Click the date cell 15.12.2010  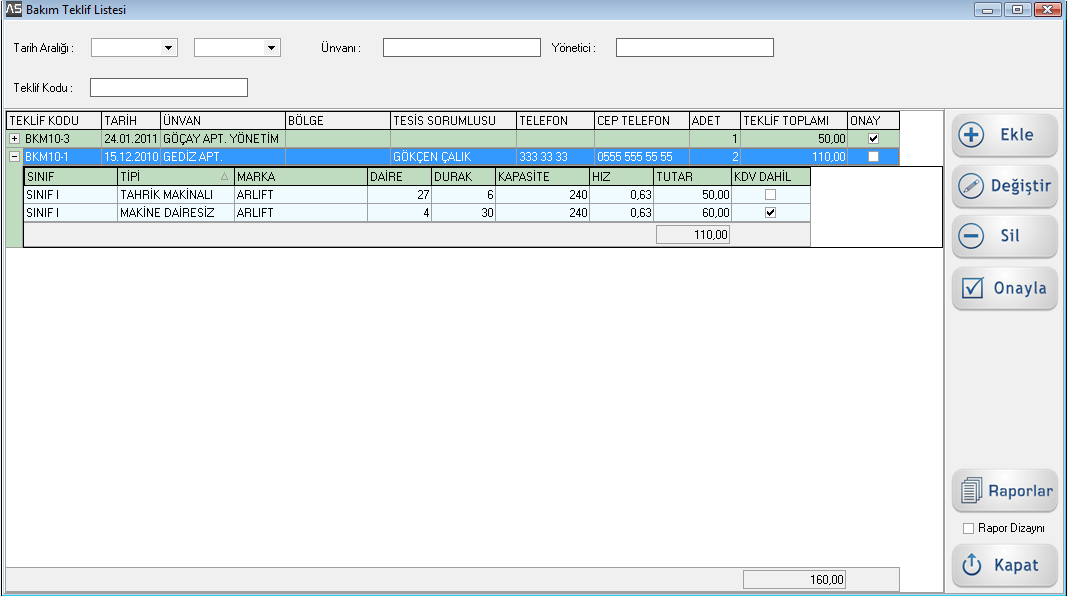pos(131,157)
